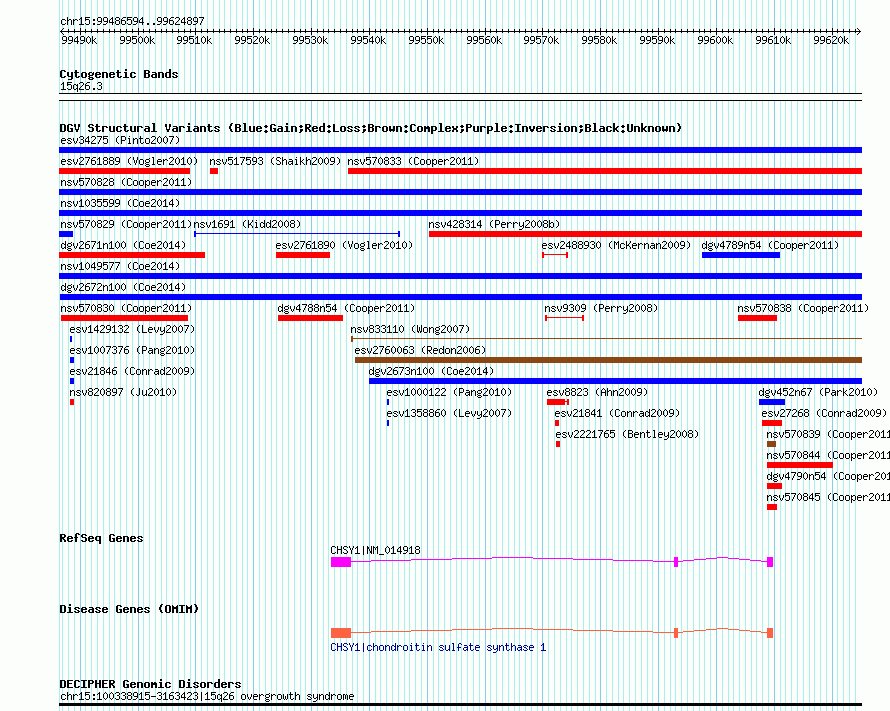Open the Disease Genes (OMIM) track title
890x711 pixels.
129,609
